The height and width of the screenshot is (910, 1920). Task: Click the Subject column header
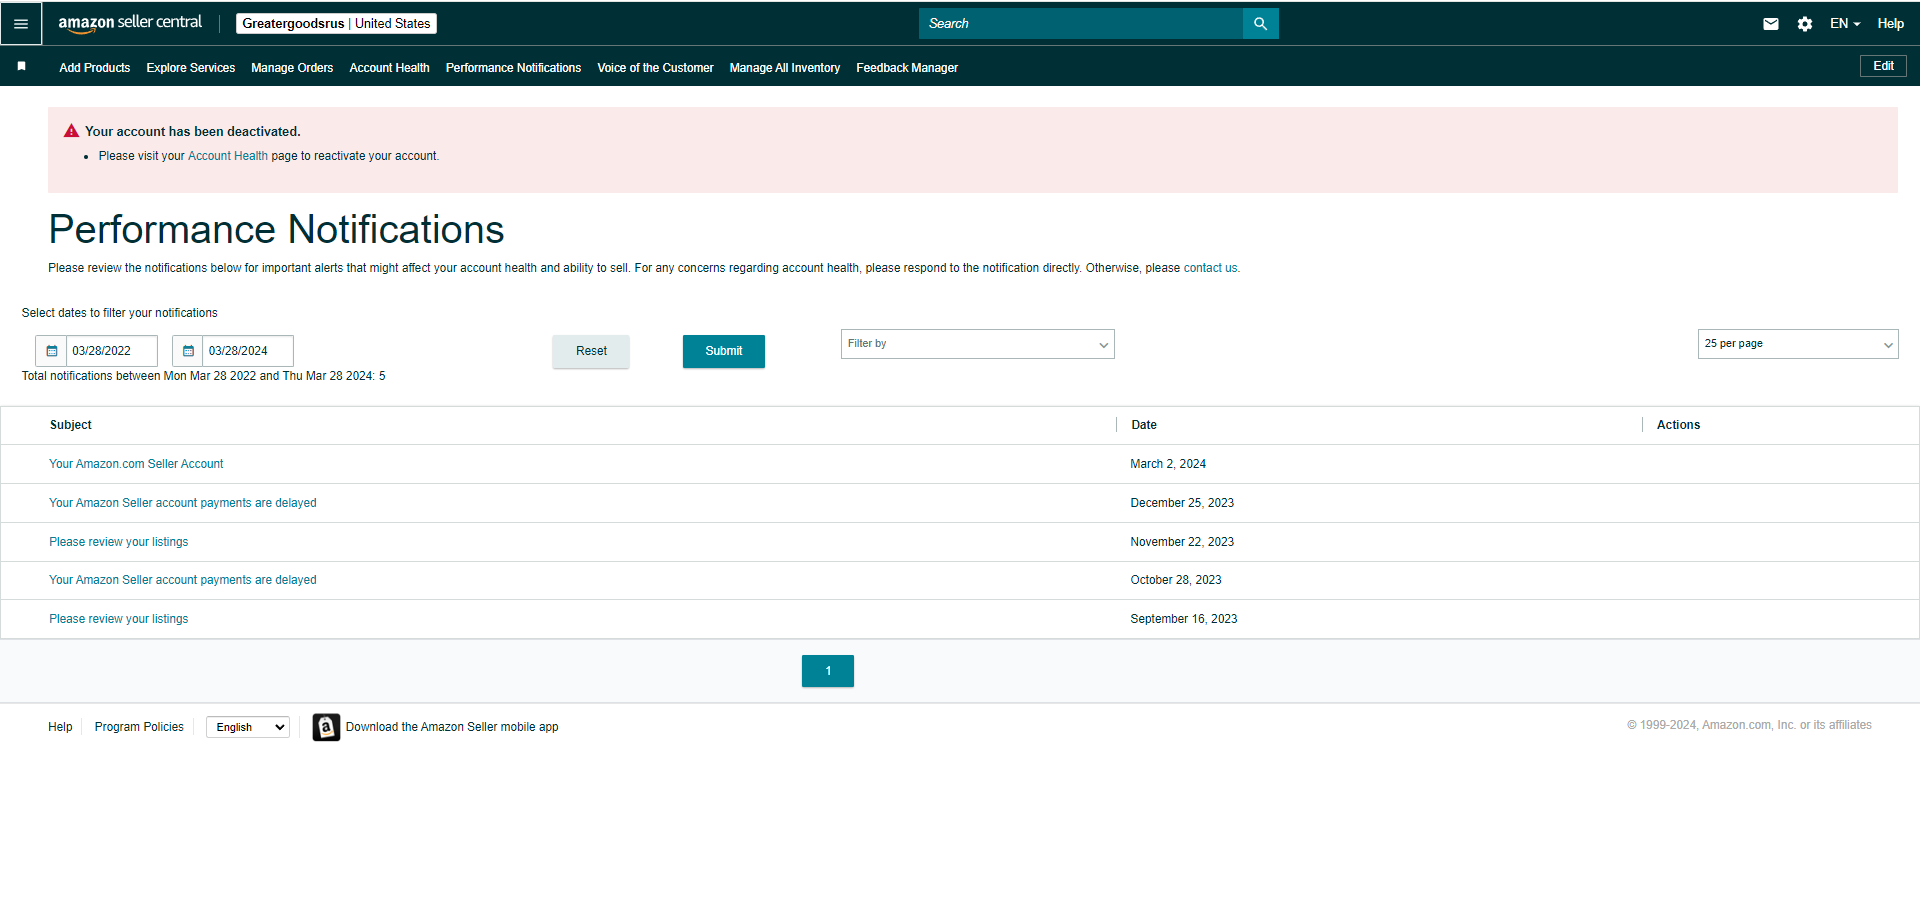click(71, 425)
